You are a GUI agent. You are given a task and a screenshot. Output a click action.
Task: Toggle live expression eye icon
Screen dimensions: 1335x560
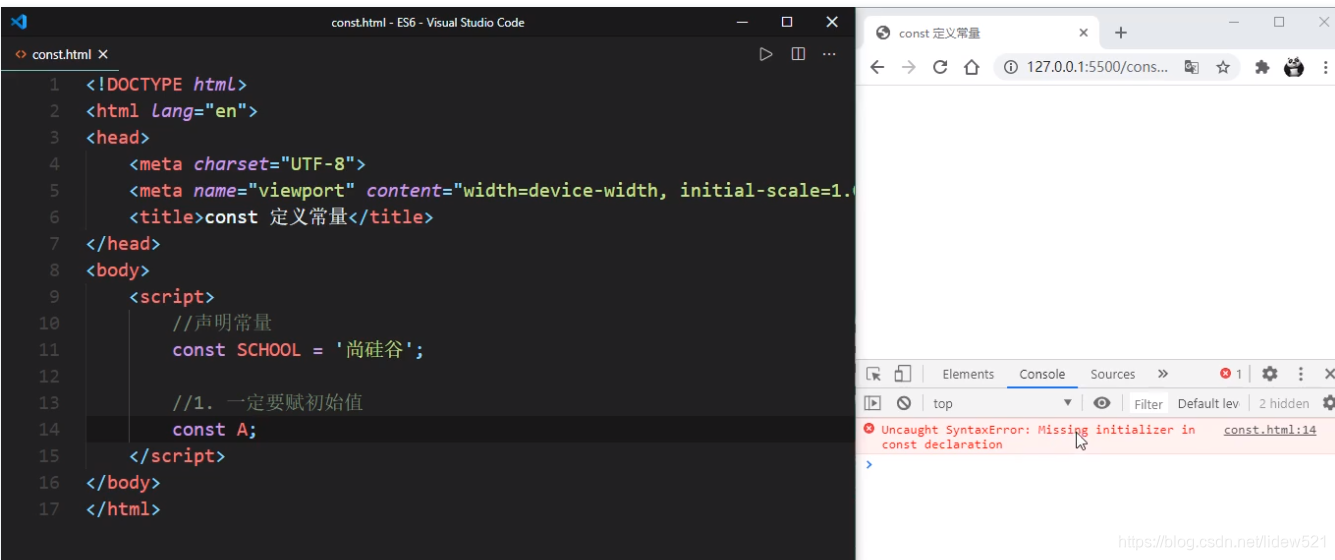pos(1102,403)
